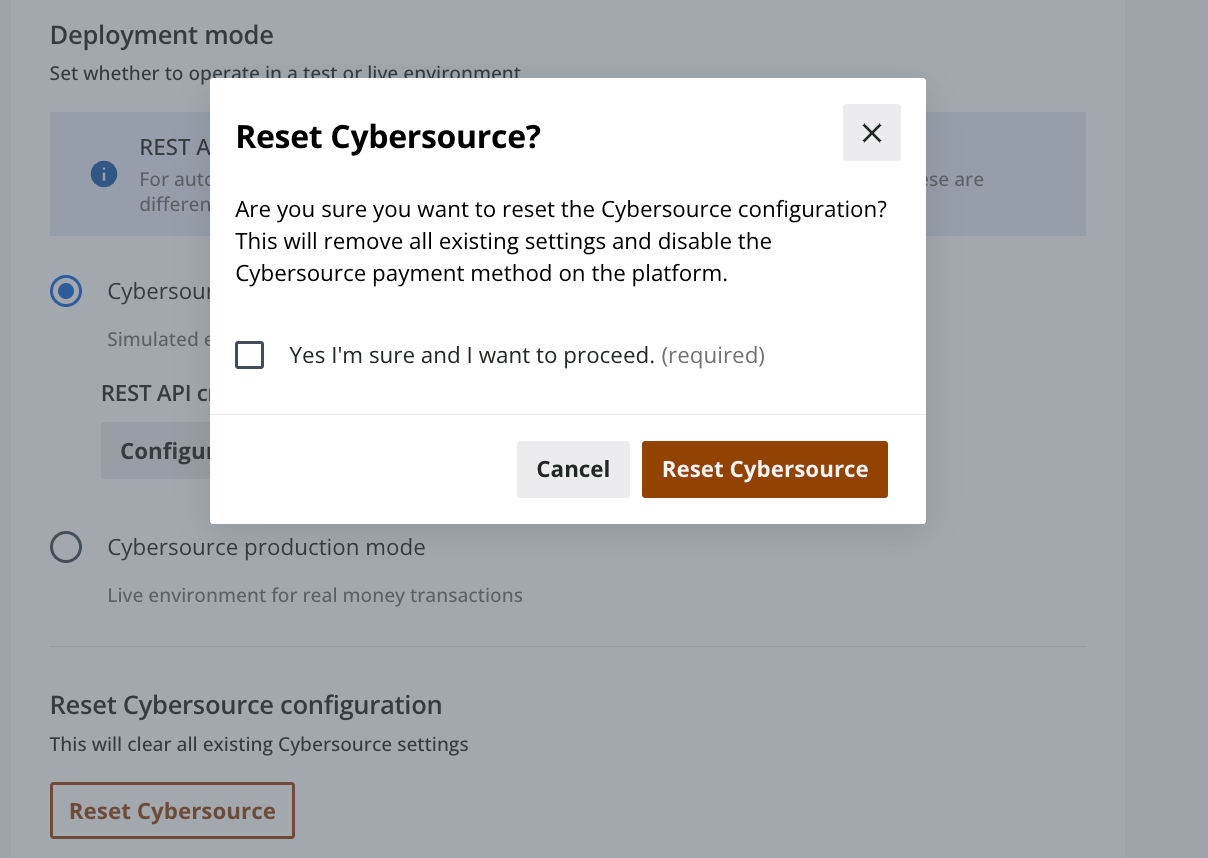Select the Cybersource production mode option
1208x858 pixels.
click(66, 547)
